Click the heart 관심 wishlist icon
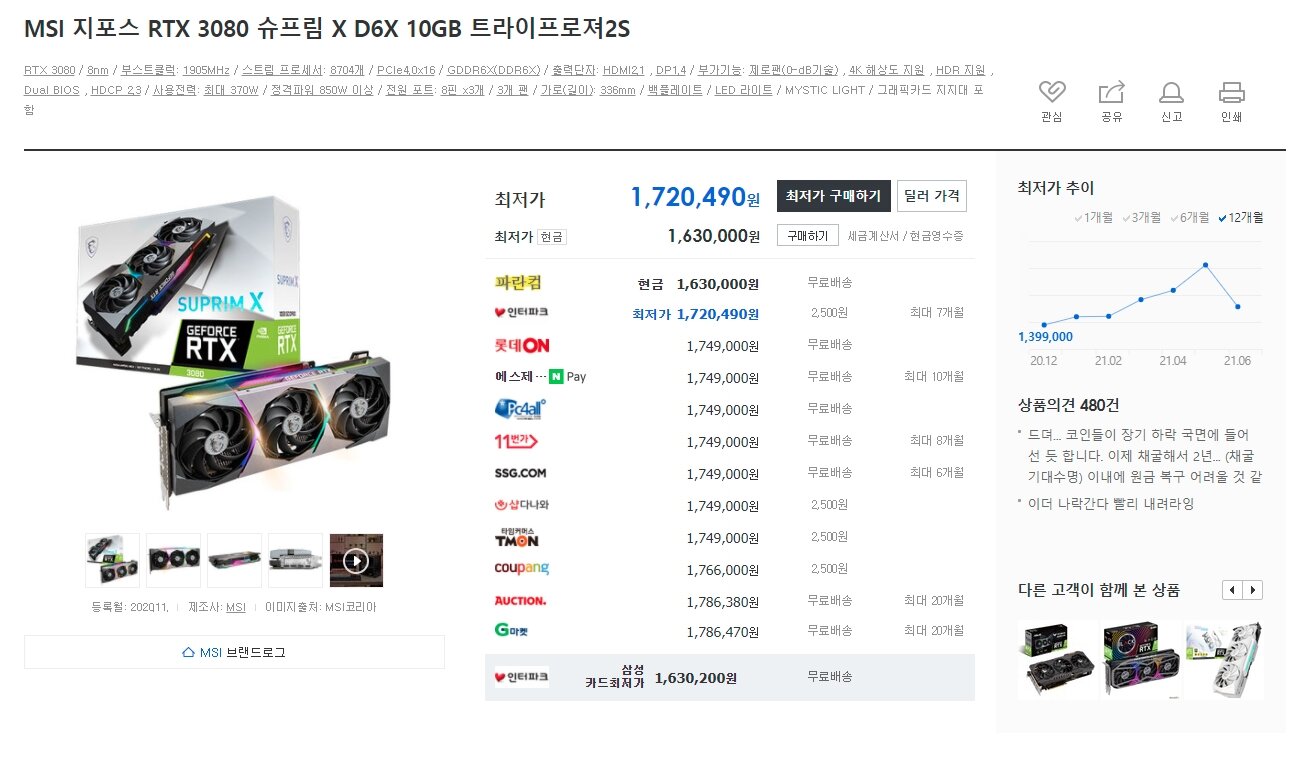Viewport: 1297px width, 766px height. tap(1051, 92)
